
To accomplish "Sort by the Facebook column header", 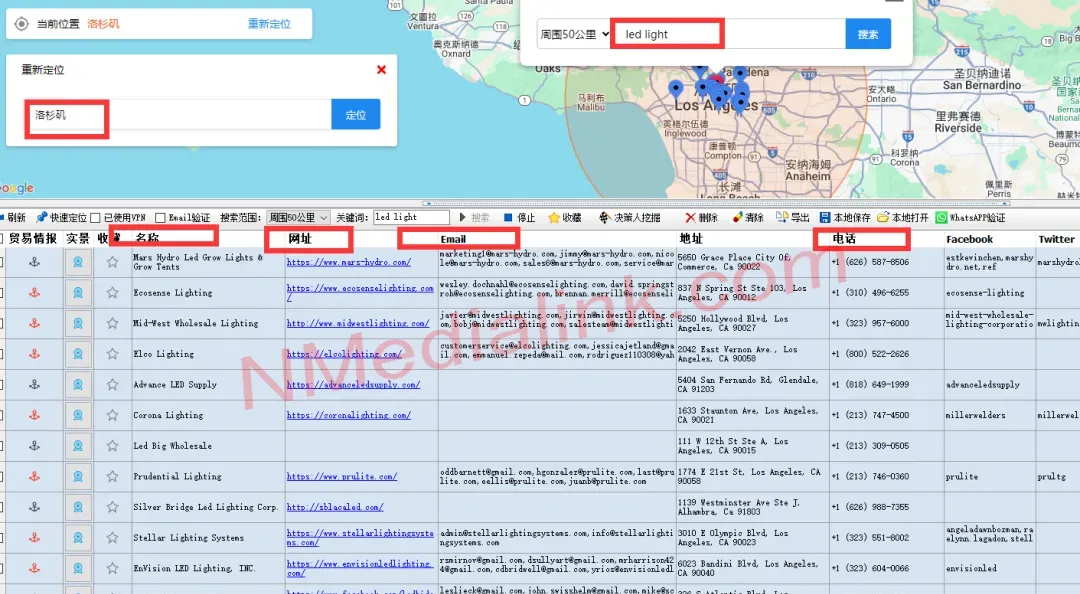I will 969,239.
